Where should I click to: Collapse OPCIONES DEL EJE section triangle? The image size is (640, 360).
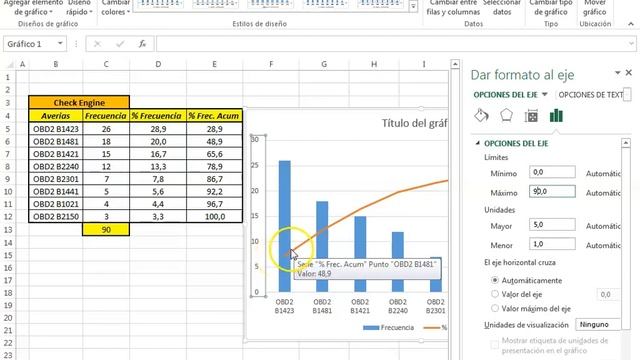[478, 143]
